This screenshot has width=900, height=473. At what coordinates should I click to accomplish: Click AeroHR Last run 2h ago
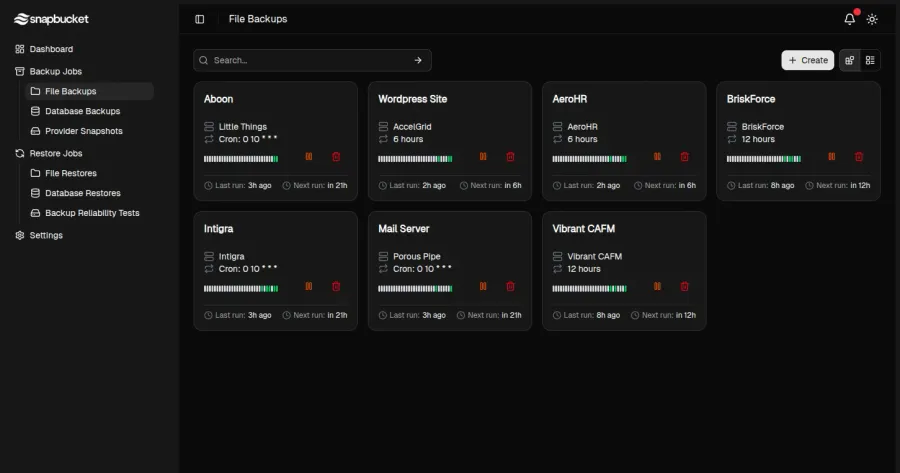coord(586,185)
